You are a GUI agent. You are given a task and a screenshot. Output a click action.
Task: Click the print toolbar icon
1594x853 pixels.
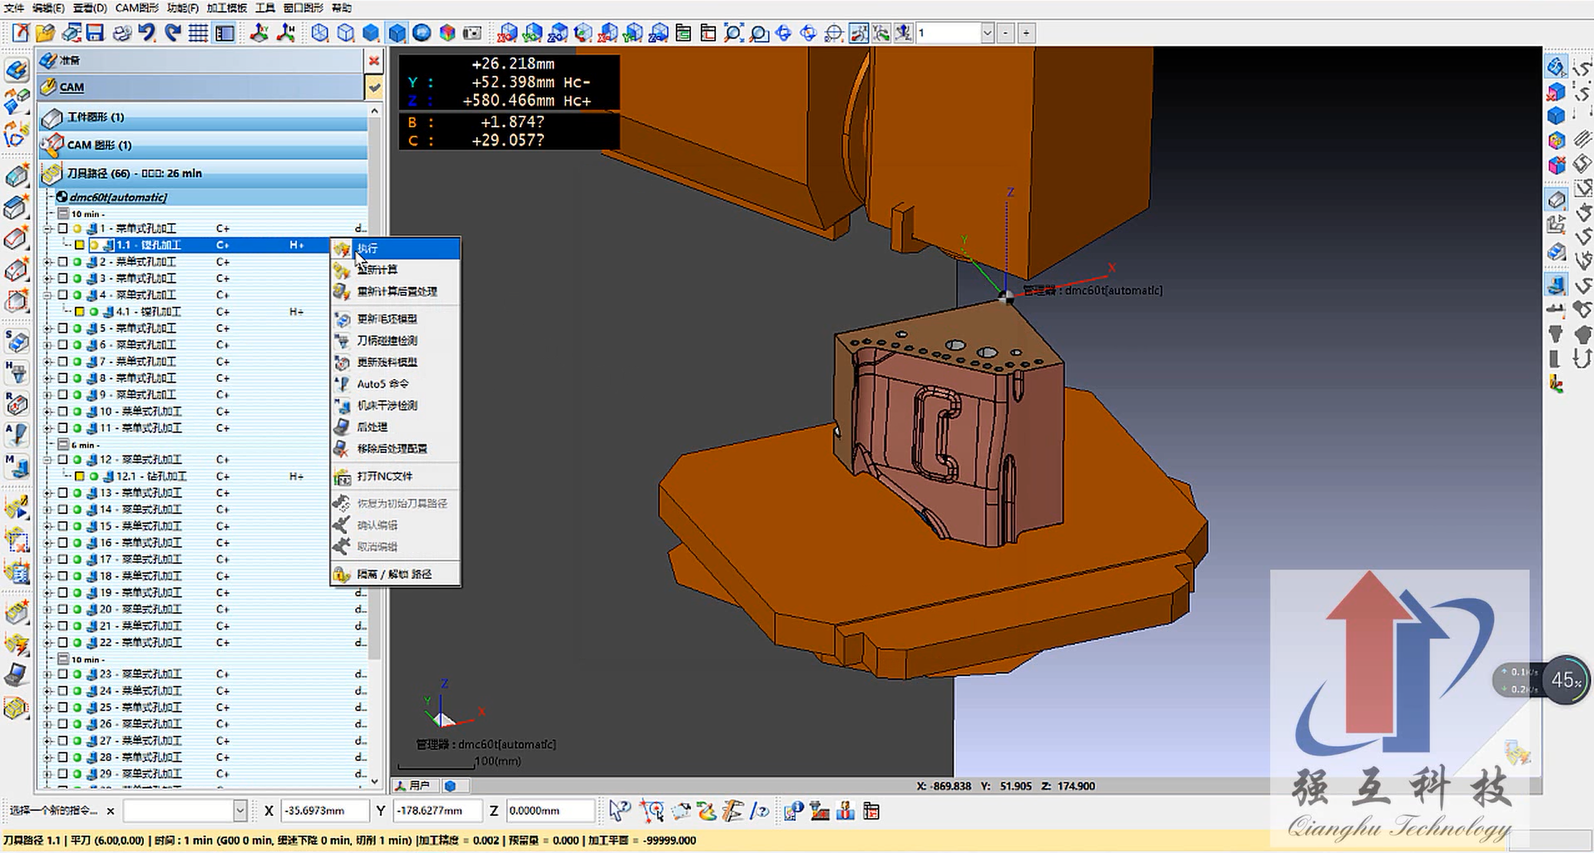tap(122, 33)
